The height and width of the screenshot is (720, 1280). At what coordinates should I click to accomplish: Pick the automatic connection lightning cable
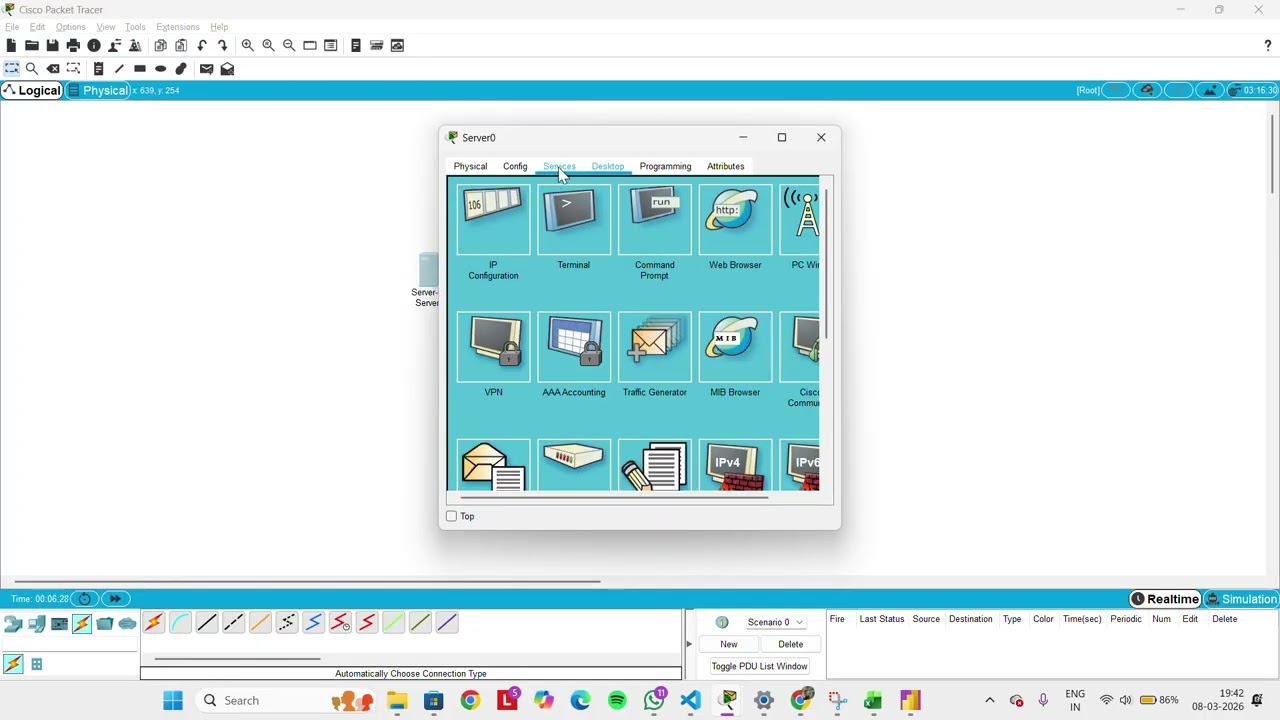pos(153,623)
